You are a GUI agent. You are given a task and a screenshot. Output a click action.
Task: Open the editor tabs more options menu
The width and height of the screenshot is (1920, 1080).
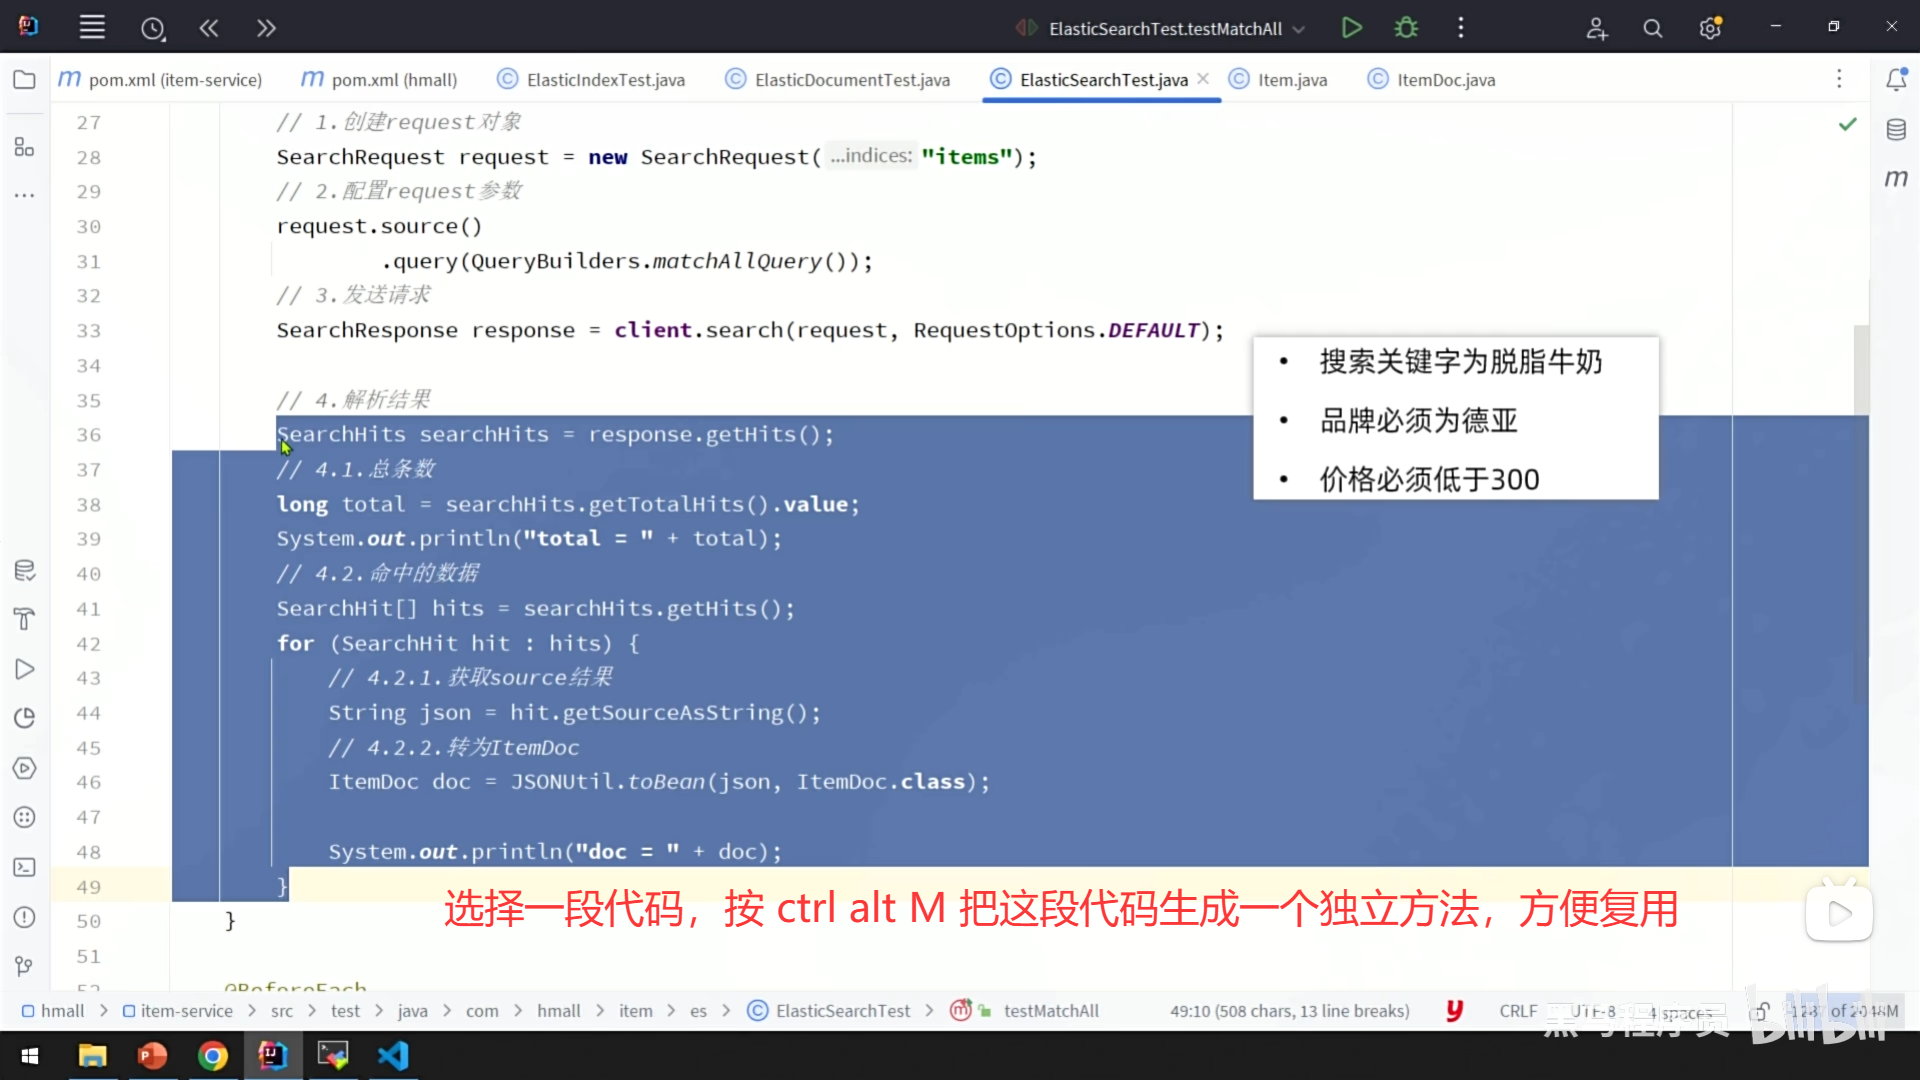pos(1838,80)
